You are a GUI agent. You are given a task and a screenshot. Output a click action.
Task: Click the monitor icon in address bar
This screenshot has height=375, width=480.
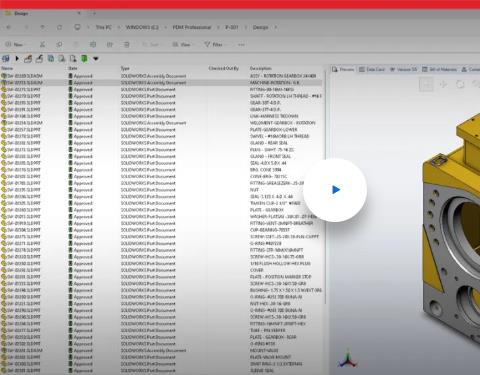pos(77,27)
